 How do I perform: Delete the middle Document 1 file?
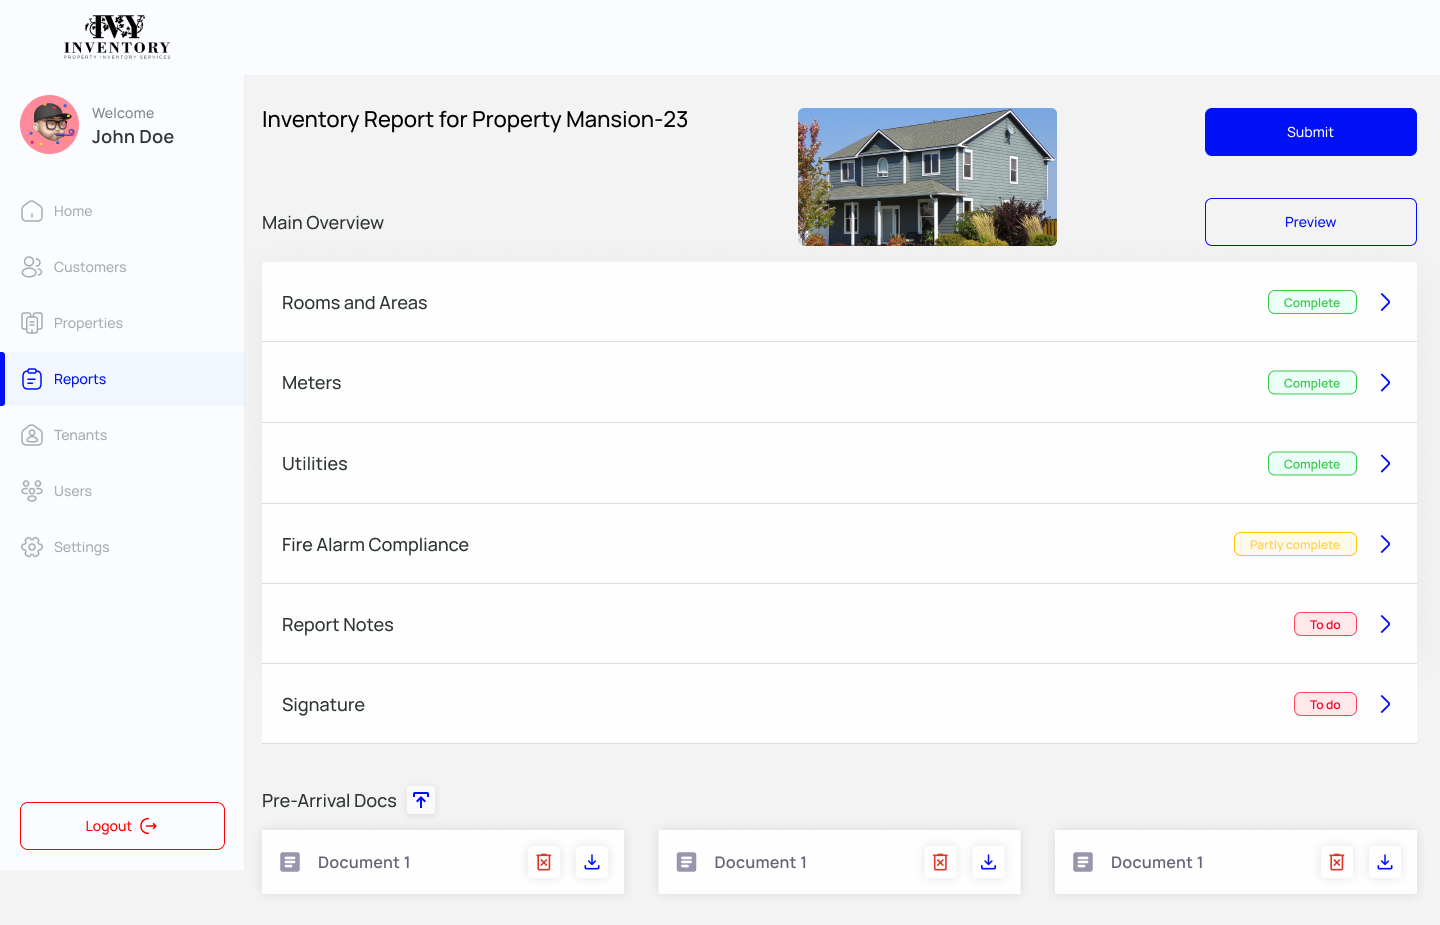pos(940,862)
